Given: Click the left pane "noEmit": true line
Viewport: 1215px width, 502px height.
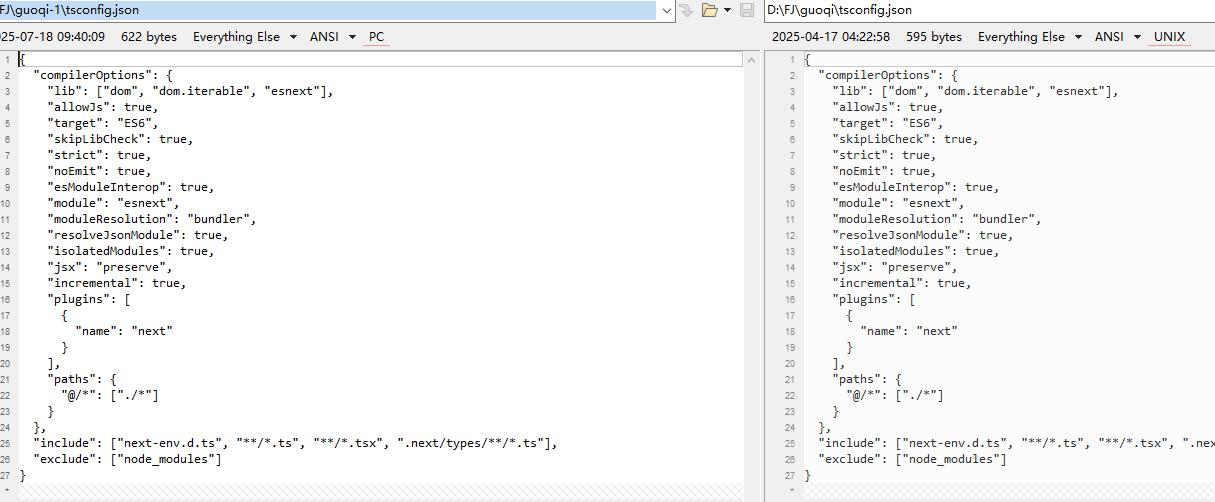Looking at the screenshot, I should point(100,171).
